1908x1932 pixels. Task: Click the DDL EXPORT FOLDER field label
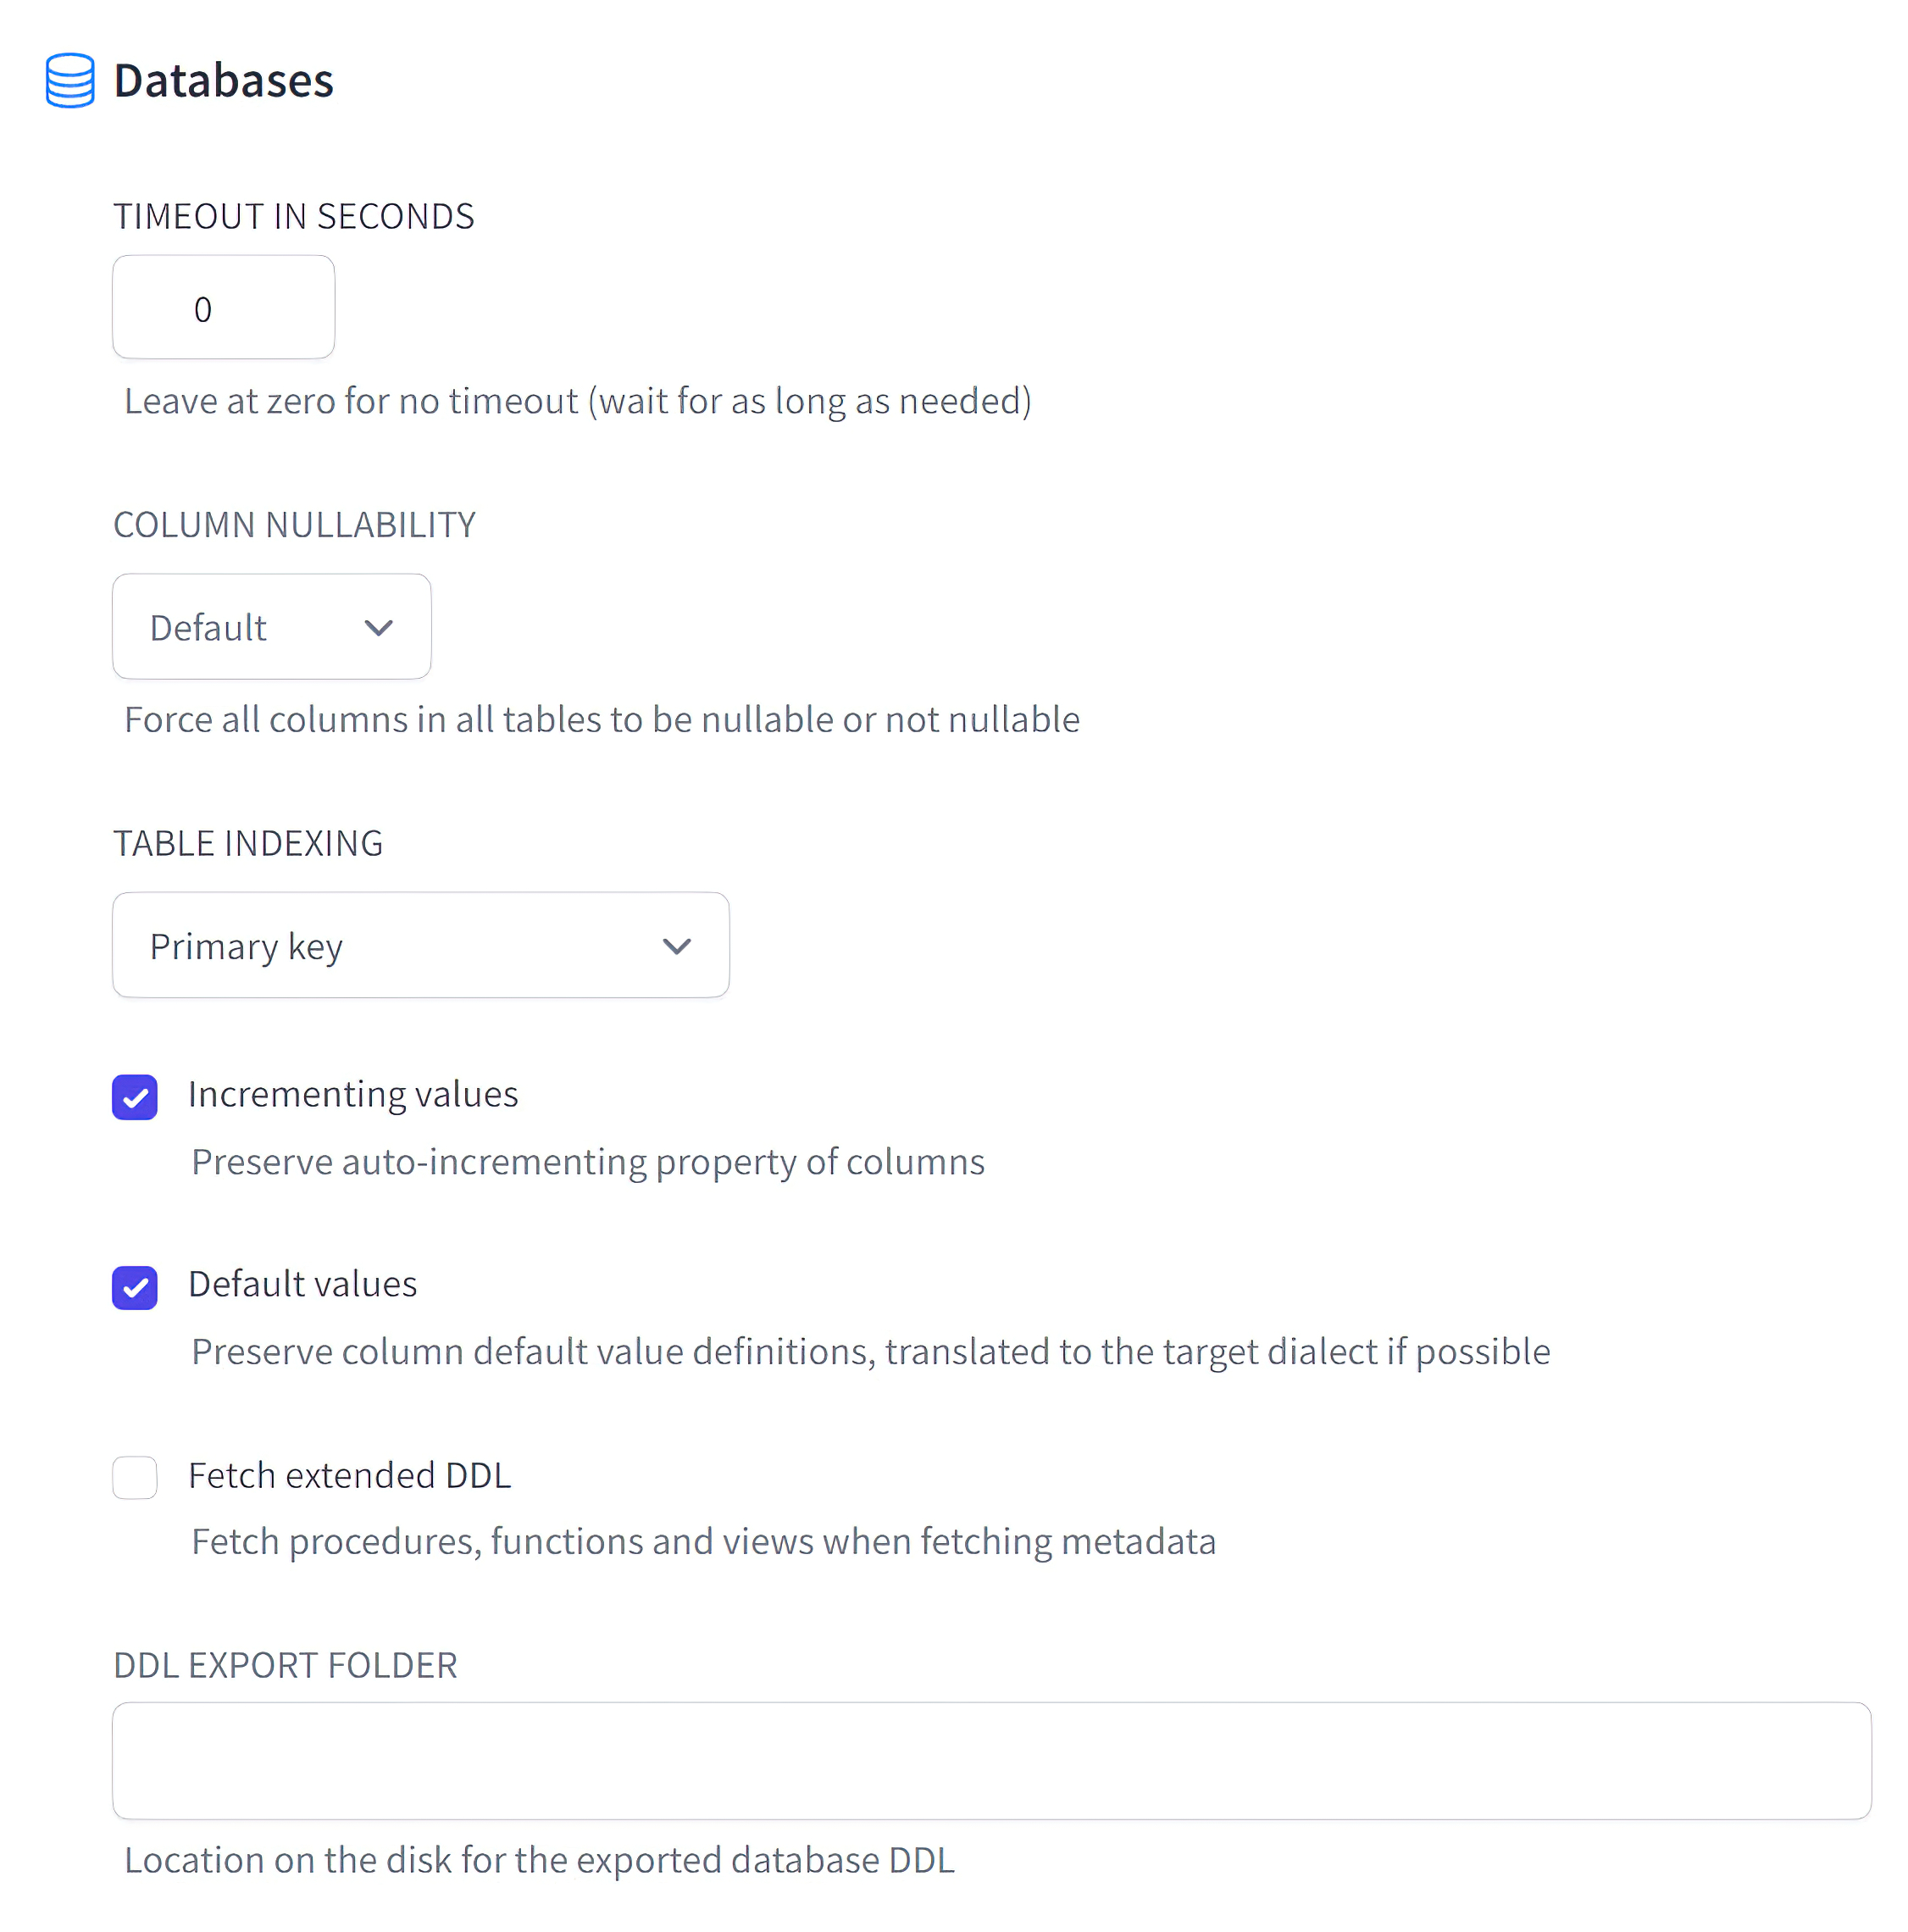point(285,1665)
